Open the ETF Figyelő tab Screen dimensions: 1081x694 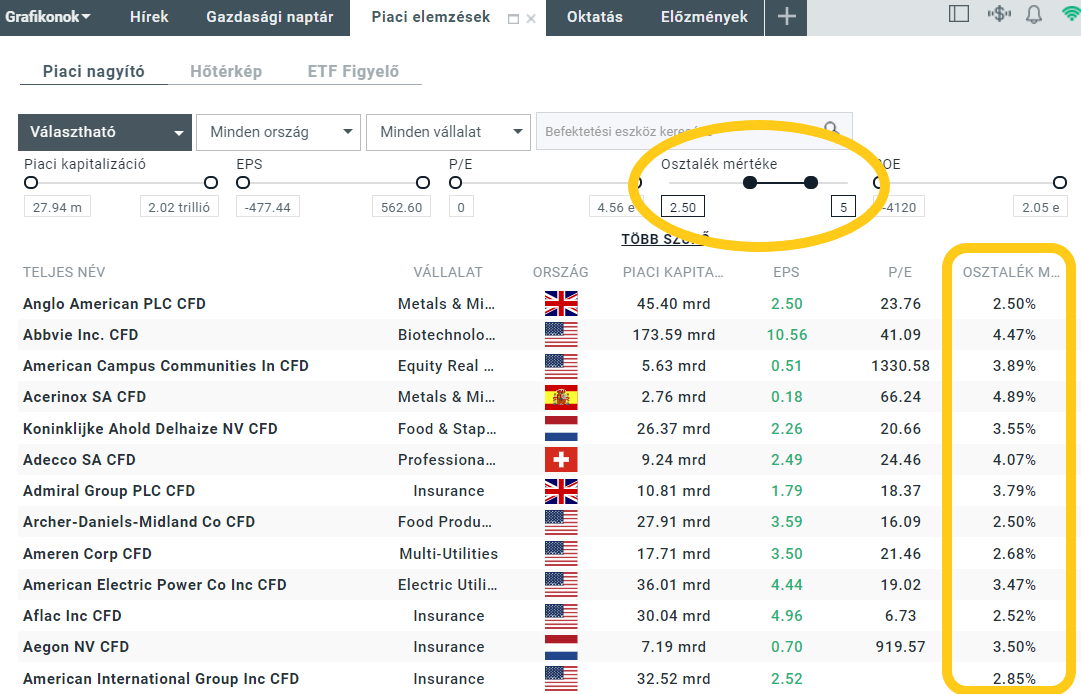353,72
